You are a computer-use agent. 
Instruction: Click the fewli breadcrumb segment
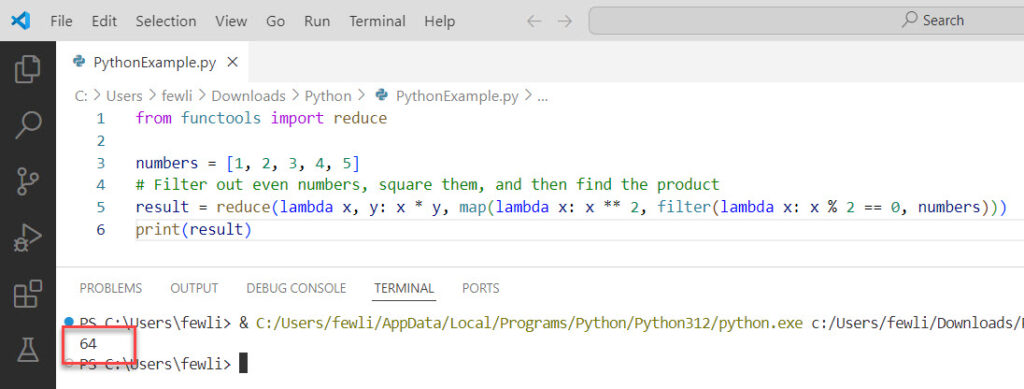[x=177, y=96]
